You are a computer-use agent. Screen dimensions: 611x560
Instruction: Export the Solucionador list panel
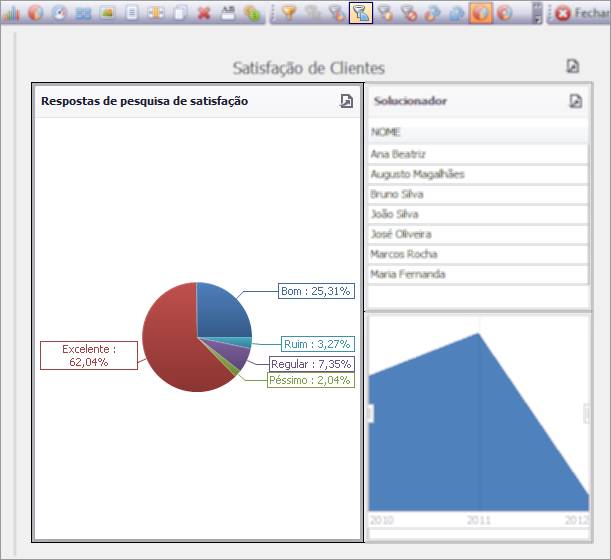coord(576,101)
